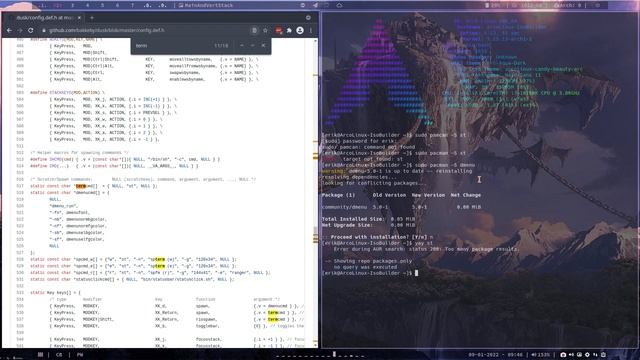Click the STACKKEYS define line in the code
The width and height of the screenshot is (640, 360).
coord(67,93)
